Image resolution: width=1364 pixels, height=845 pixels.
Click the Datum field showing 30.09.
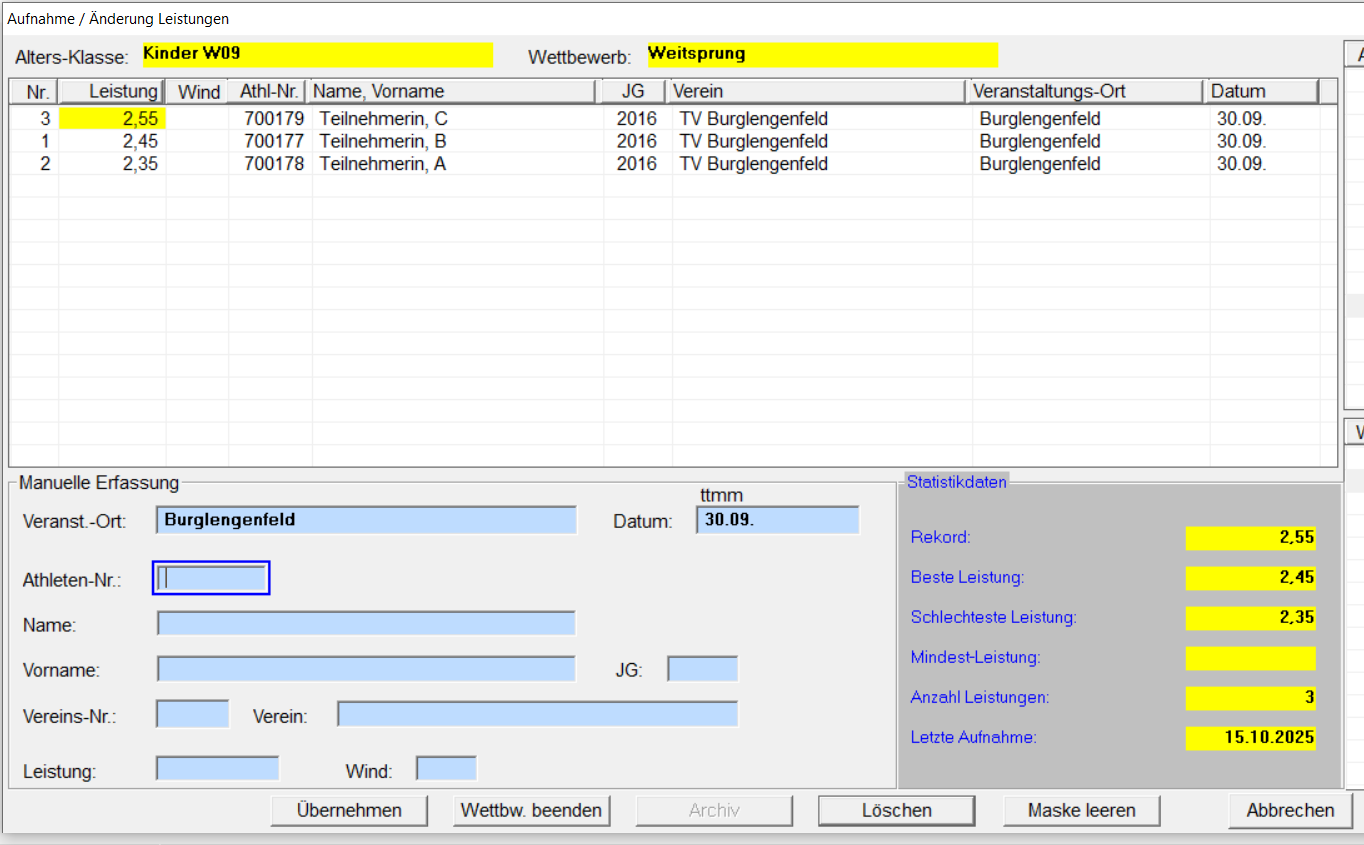(777, 520)
